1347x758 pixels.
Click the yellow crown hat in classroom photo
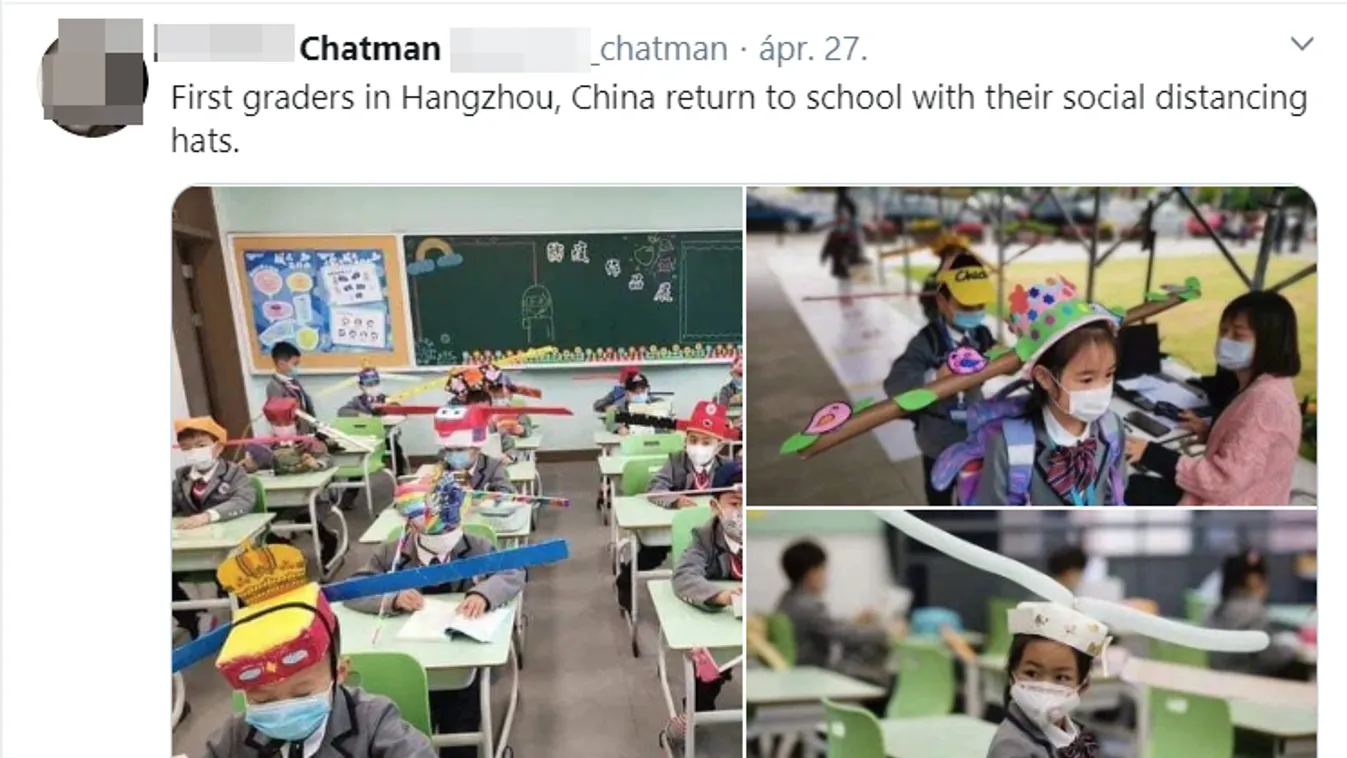click(261, 572)
